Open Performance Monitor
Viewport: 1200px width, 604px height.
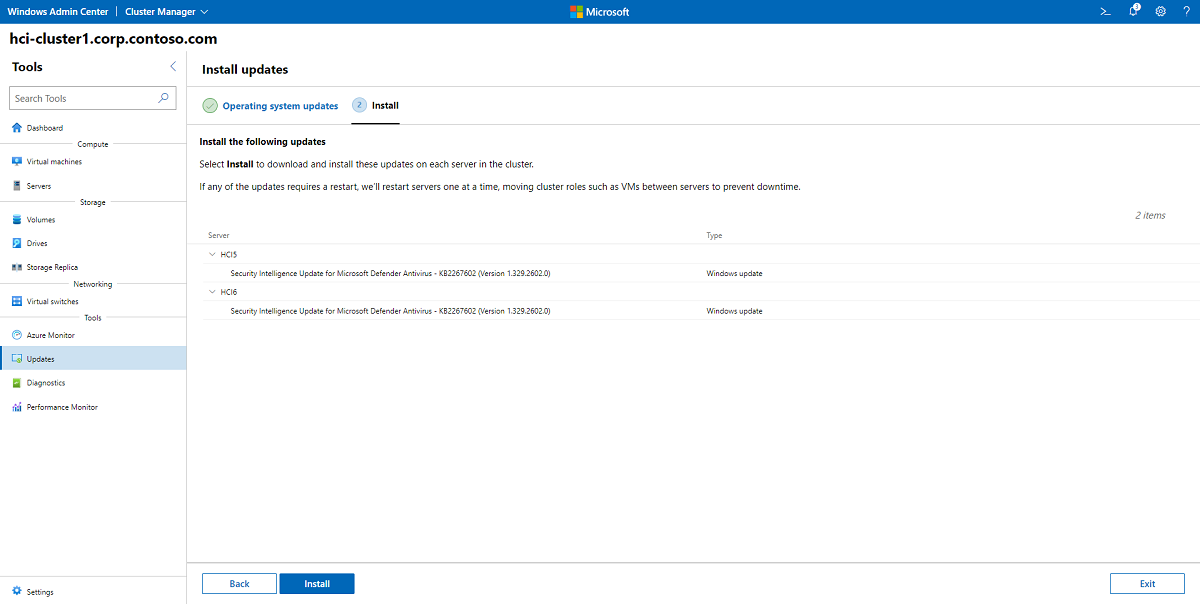click(62, 407)
